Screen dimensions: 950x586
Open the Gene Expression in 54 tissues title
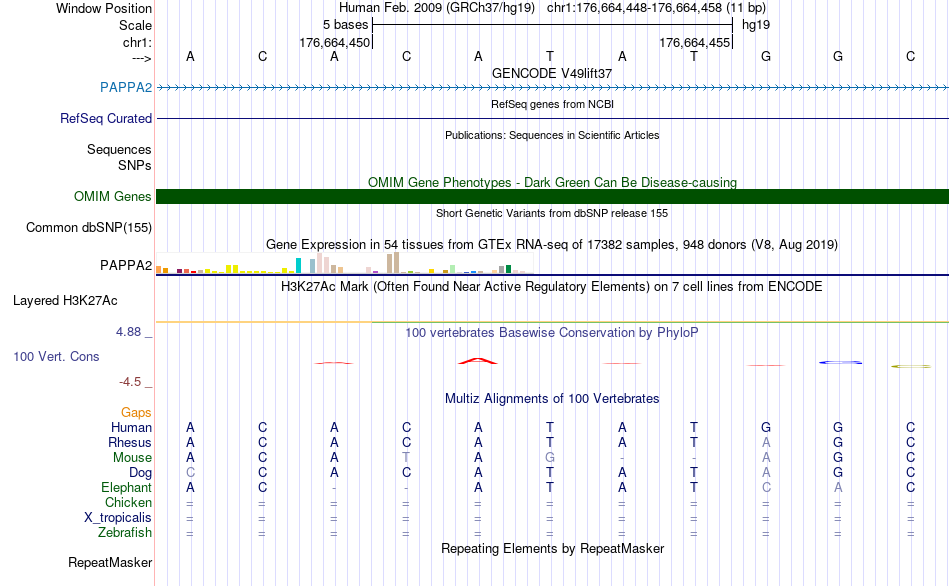[x=552, y=245]
